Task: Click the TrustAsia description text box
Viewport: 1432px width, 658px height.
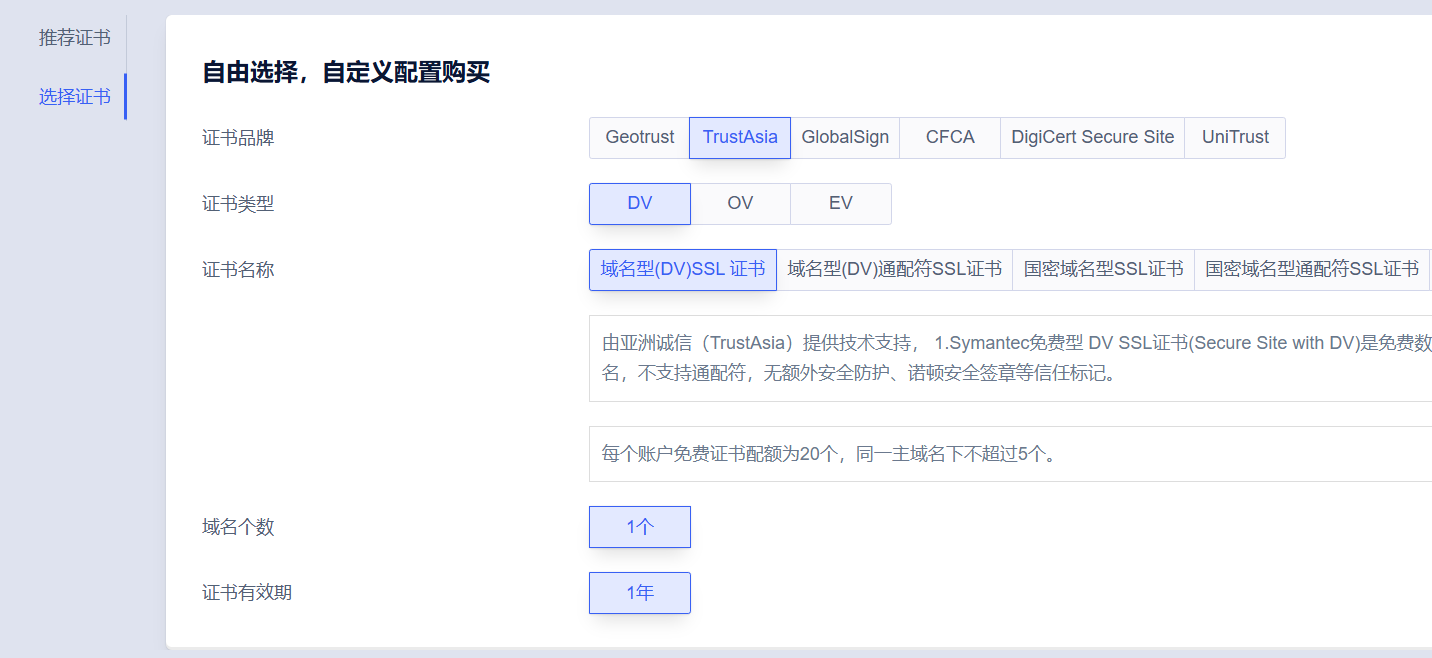Action: (1010, 359)
